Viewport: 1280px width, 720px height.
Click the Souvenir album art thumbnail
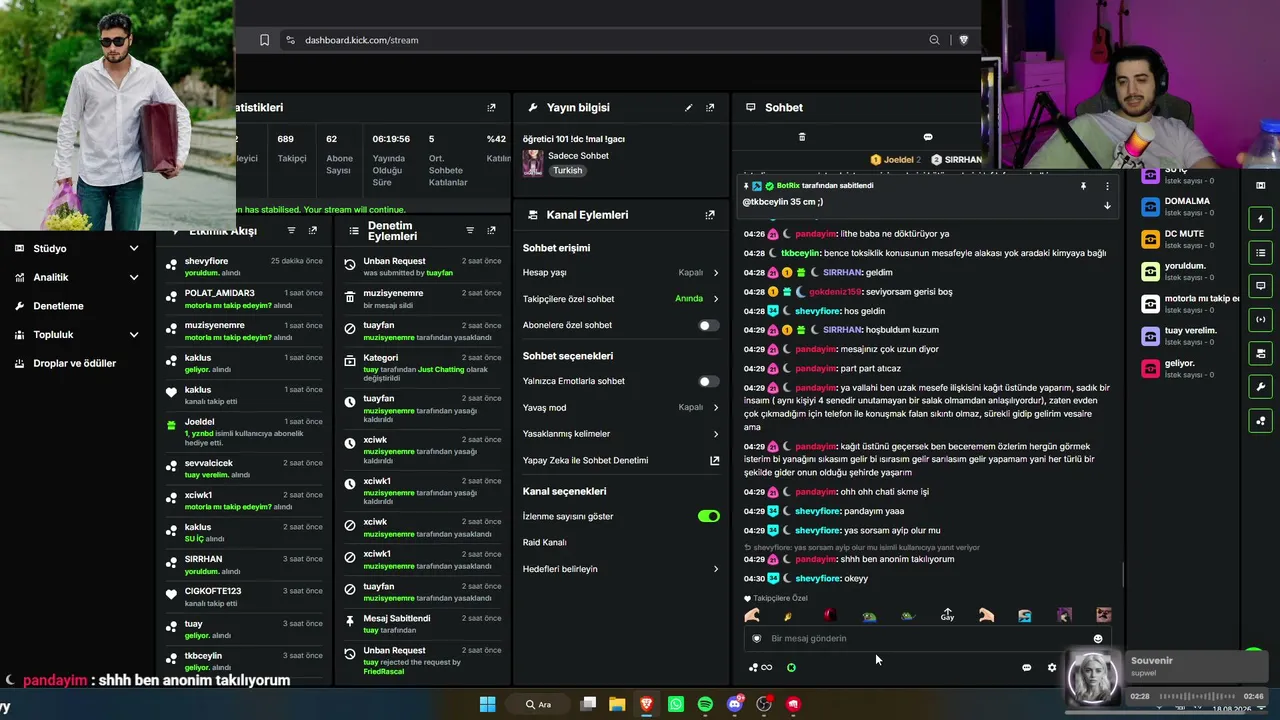tap(1093, 677)
